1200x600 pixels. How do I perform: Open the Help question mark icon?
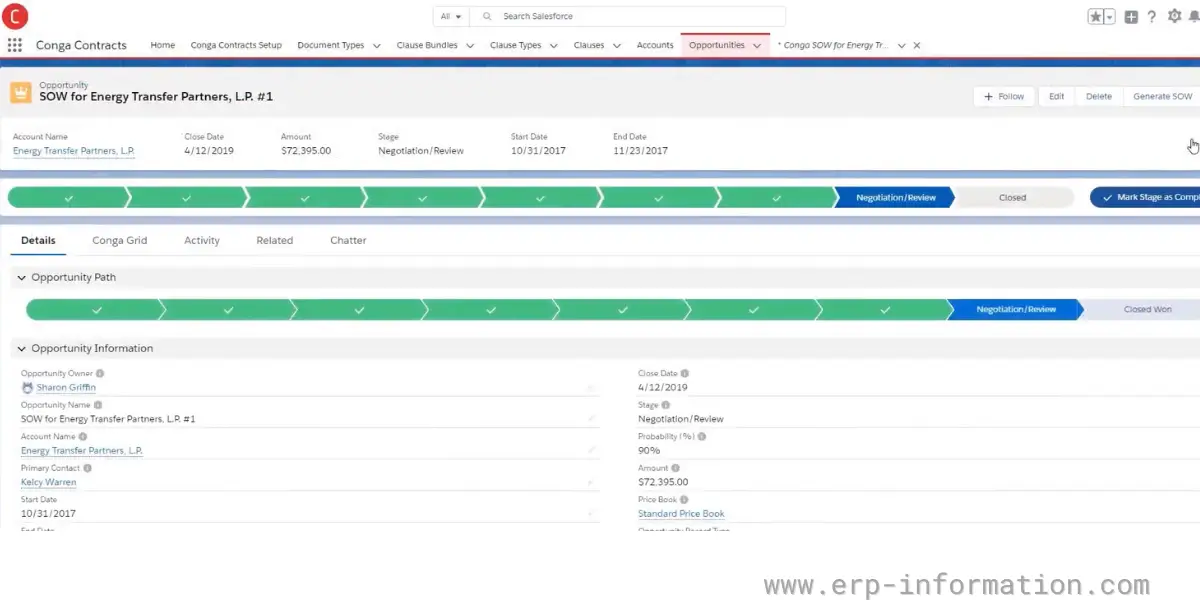(1152, 17)
